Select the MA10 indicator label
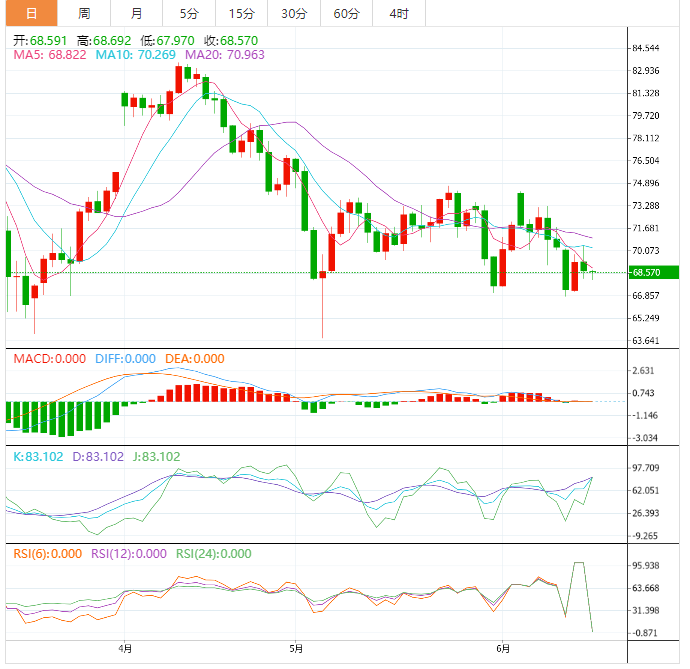The image size is (690, 669). click(138, 54)
